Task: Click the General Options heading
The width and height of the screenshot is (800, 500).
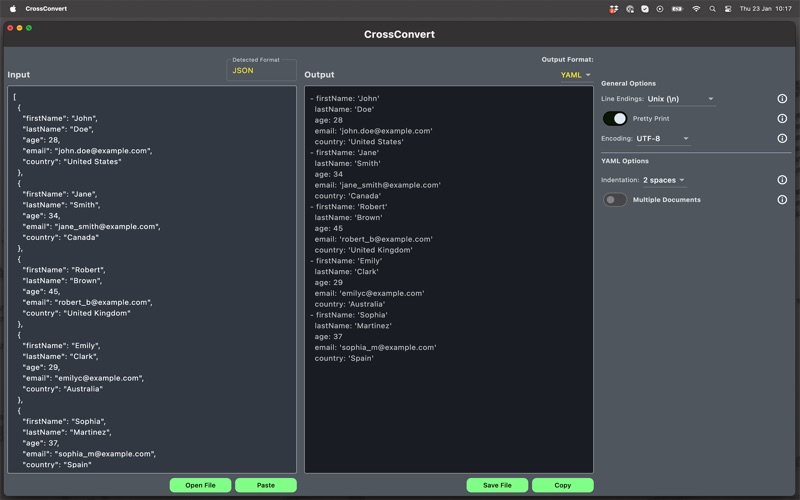Action: [628, 84]
